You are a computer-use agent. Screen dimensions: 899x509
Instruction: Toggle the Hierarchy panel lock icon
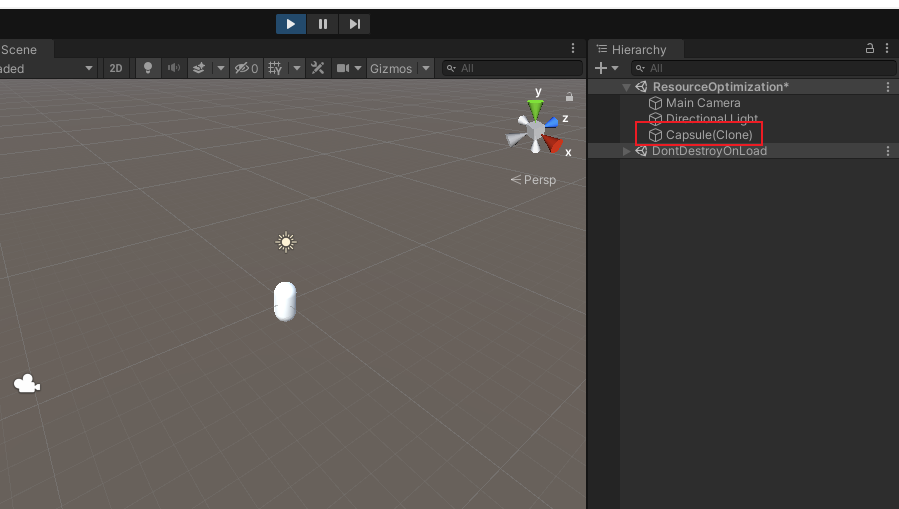point(870,48)
